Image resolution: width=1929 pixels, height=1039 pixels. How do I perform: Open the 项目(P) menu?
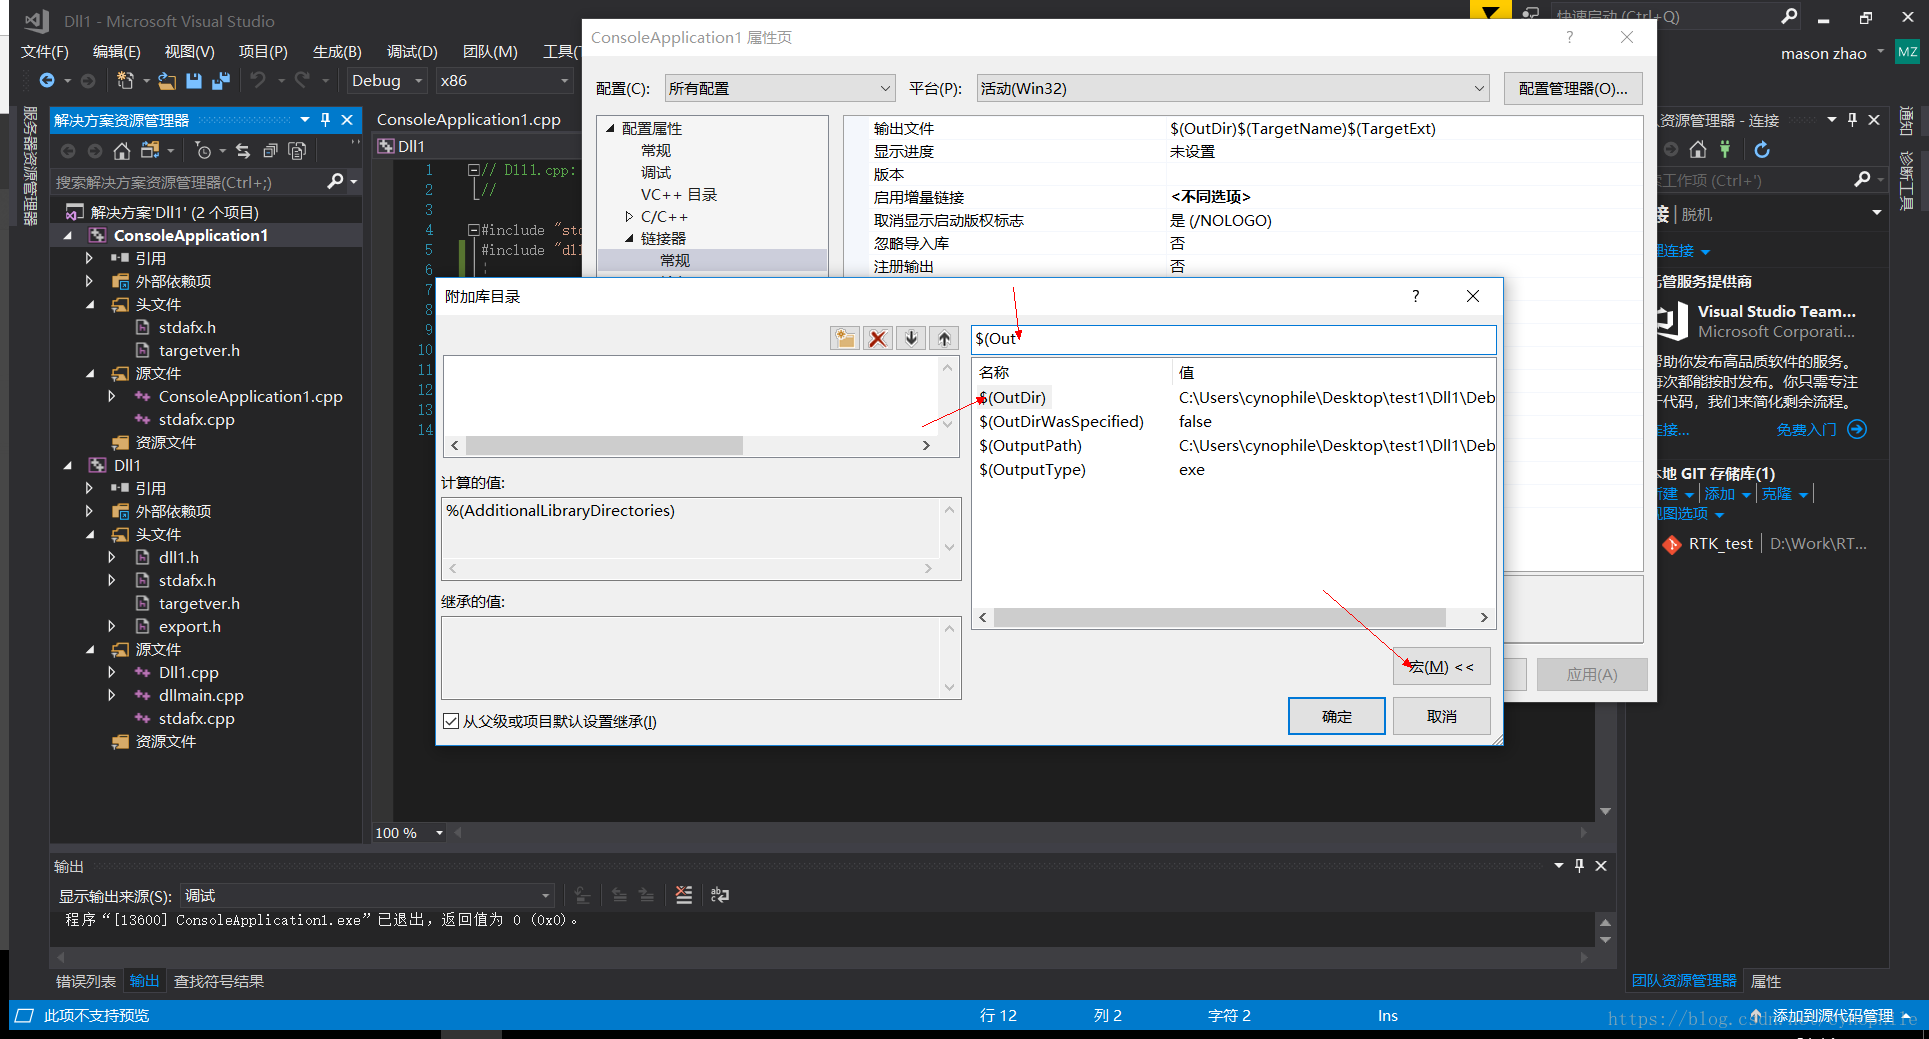point(263,51)
